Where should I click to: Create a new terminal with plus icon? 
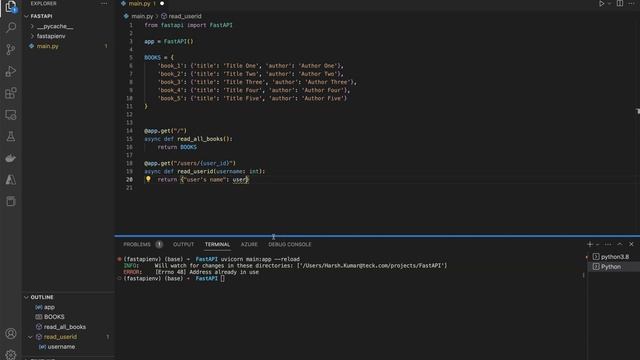click(x=589, y=244)
